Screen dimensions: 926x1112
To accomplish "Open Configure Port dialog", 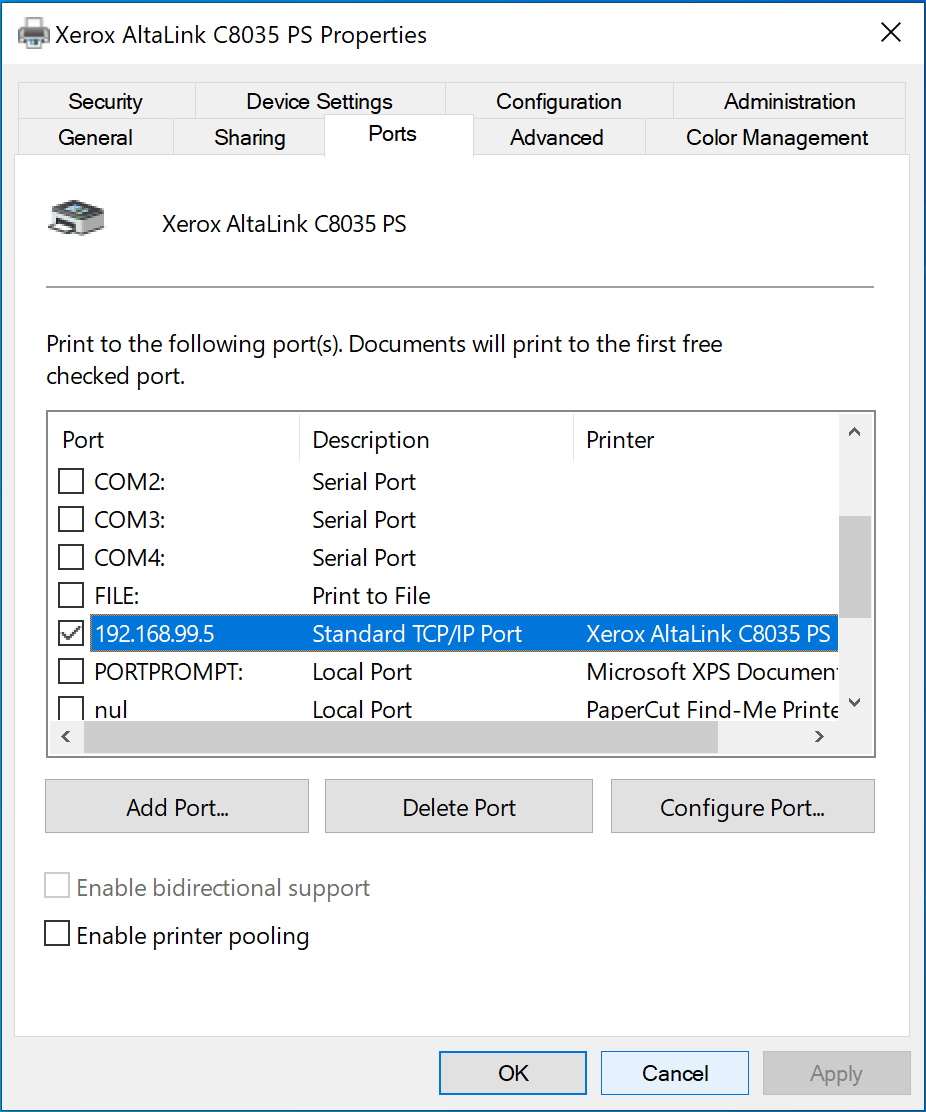I will click(x=742, y=806).
